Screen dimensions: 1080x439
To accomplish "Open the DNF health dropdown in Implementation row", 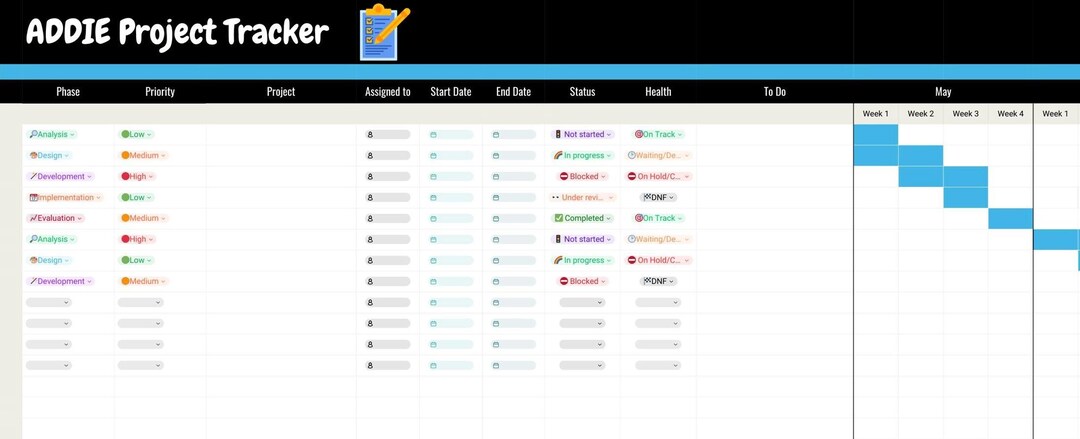I will [x=658, y=197].
